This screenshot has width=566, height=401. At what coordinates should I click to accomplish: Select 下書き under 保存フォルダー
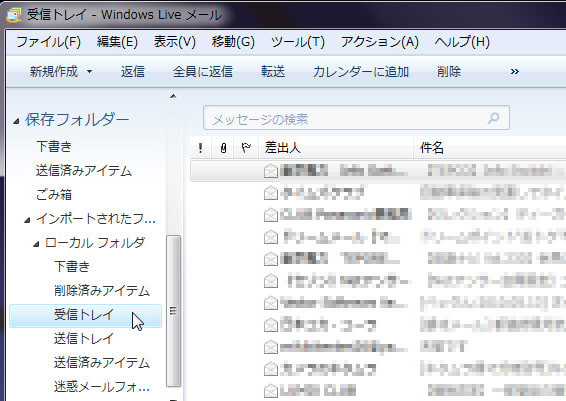pyautogui.click(x=54, y=146)
